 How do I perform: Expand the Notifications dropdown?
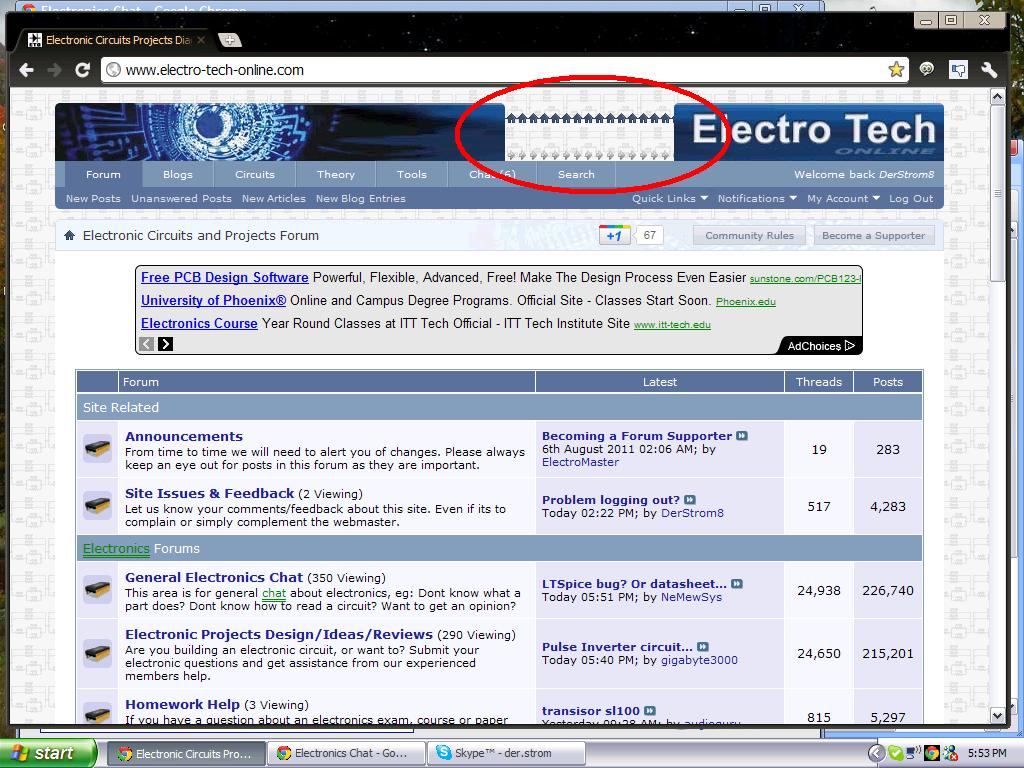pyautogui.click(x=757, y=199)
